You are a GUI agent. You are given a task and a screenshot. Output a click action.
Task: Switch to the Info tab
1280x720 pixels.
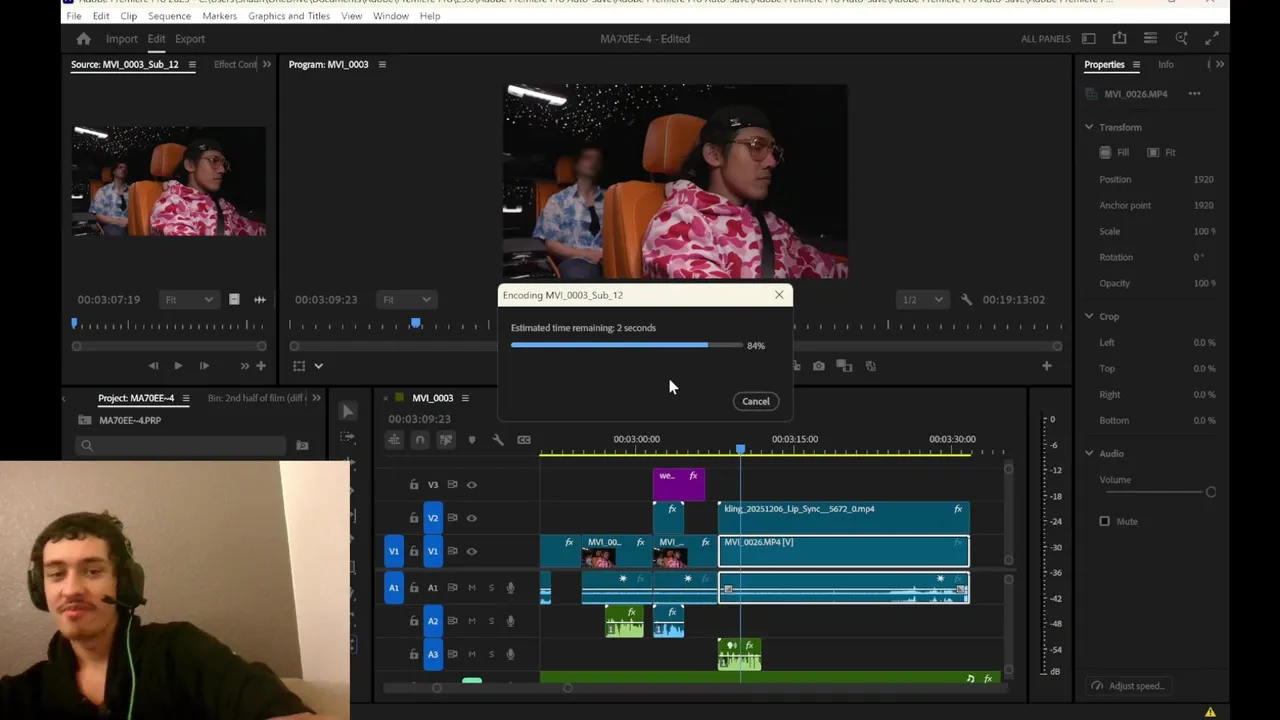coord(1166,64)
